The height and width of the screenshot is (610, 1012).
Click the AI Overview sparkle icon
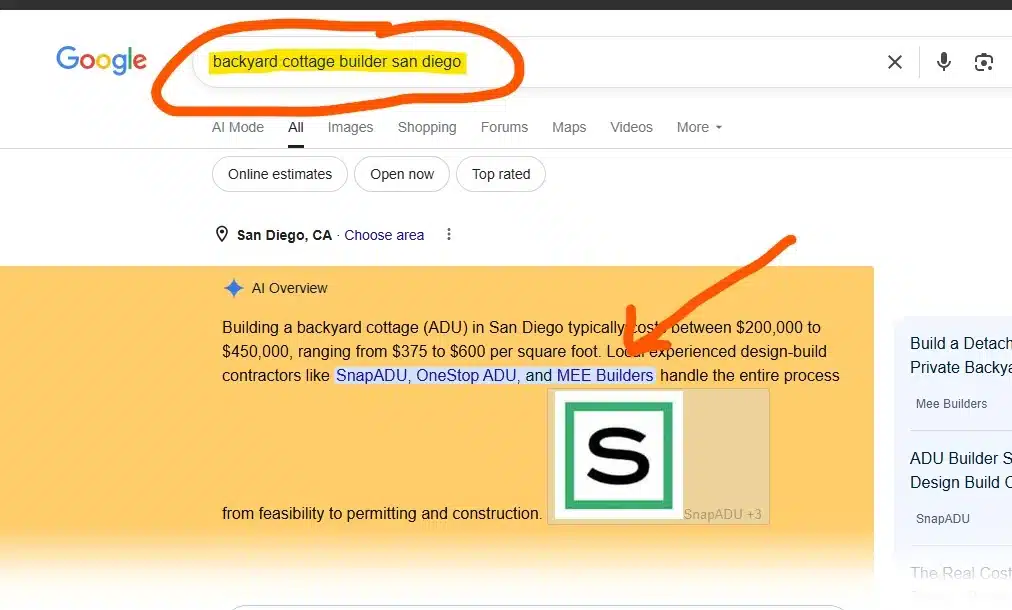click(x=234, y=288)
